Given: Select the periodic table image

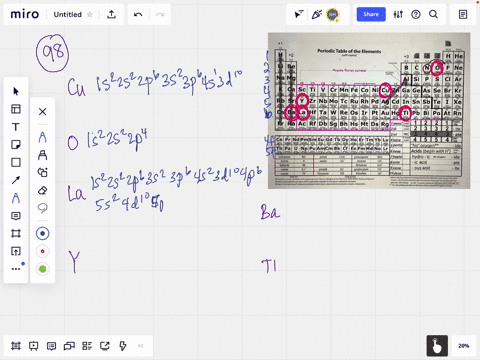Looking at the screenshot, I should pos(369,111).
